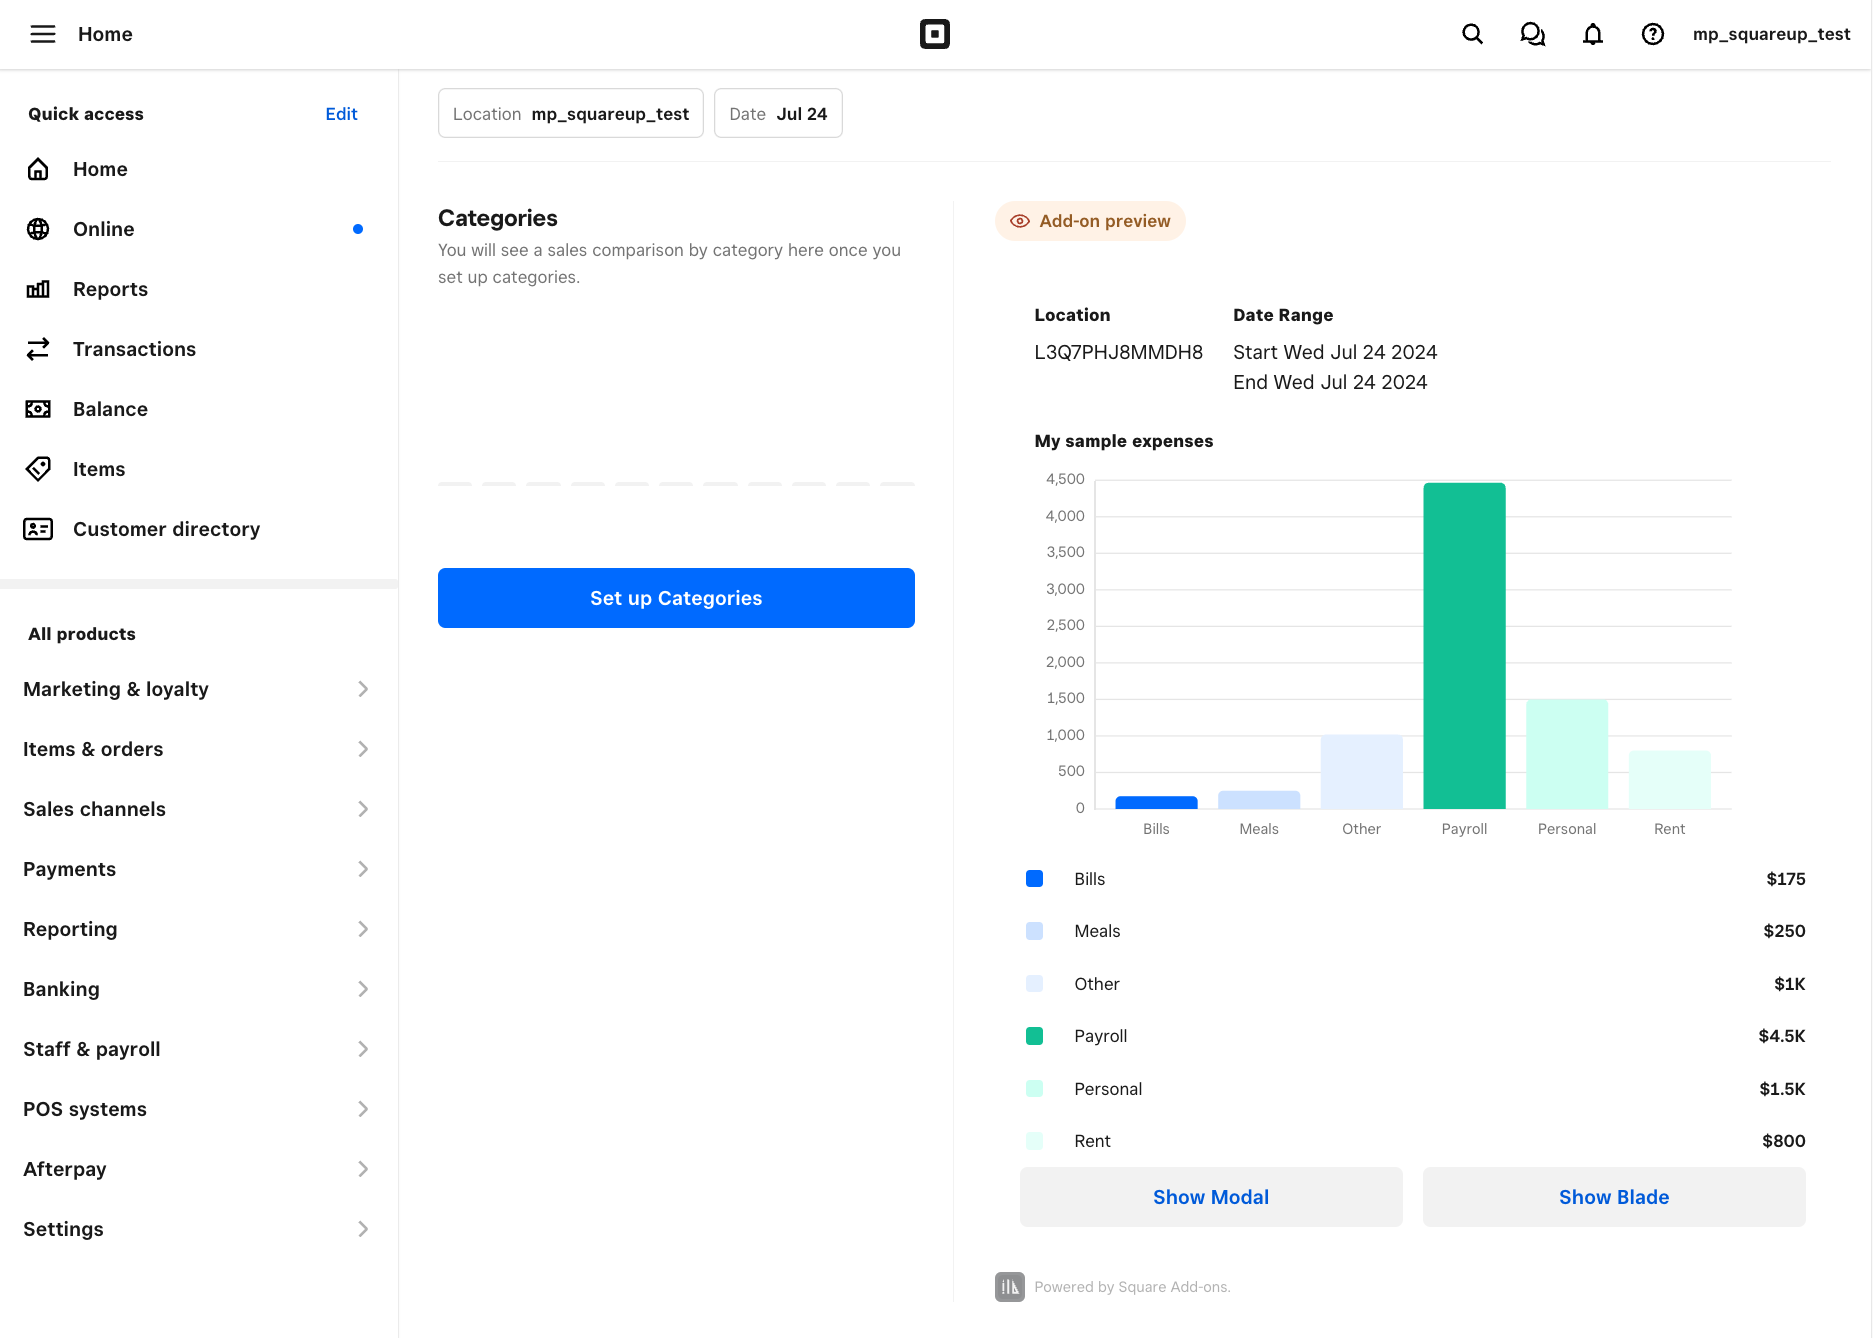This screenshot has width=1873, height=1338.
Task: Click Set up Categories button
Action: [676, 598]
